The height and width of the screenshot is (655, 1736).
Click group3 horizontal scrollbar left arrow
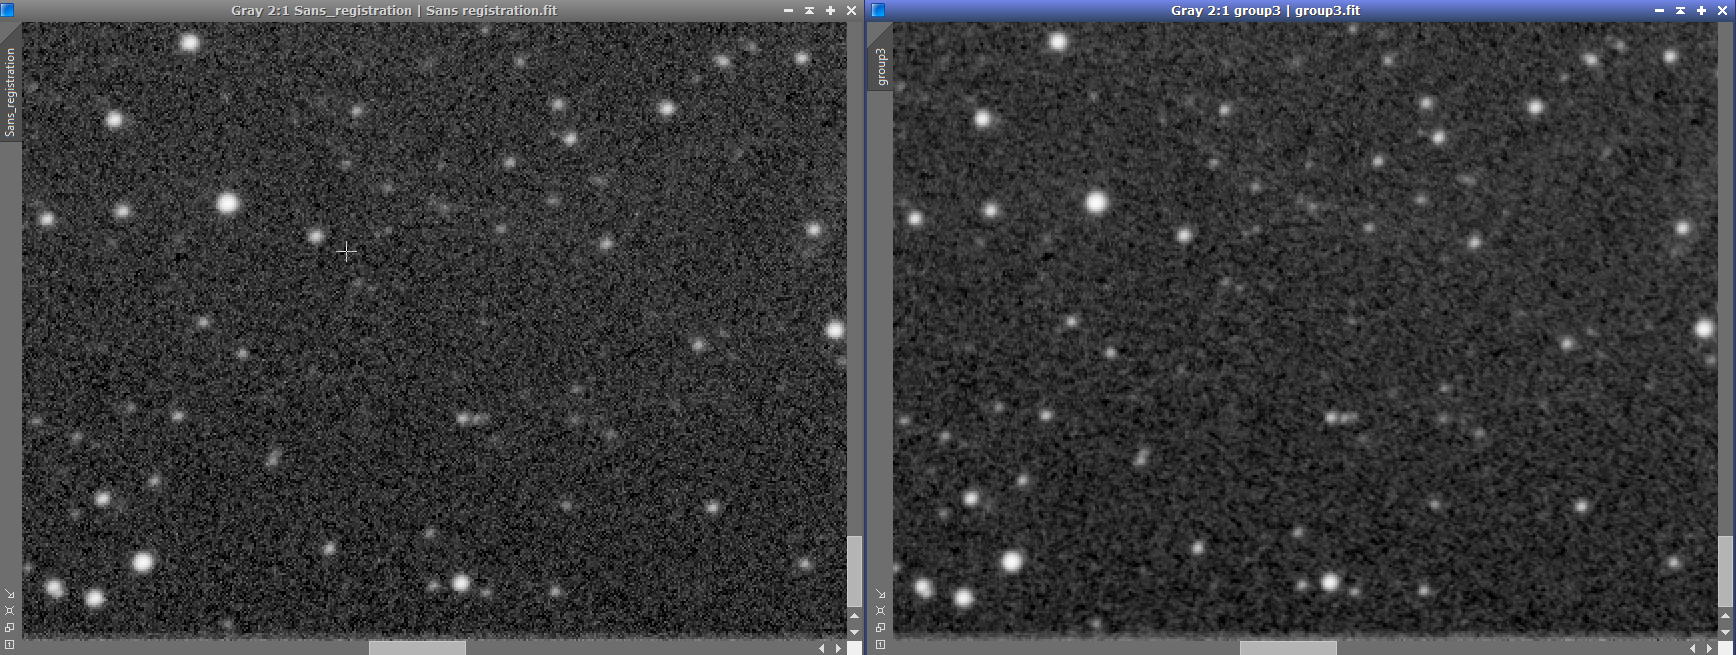click(1693, 648)
